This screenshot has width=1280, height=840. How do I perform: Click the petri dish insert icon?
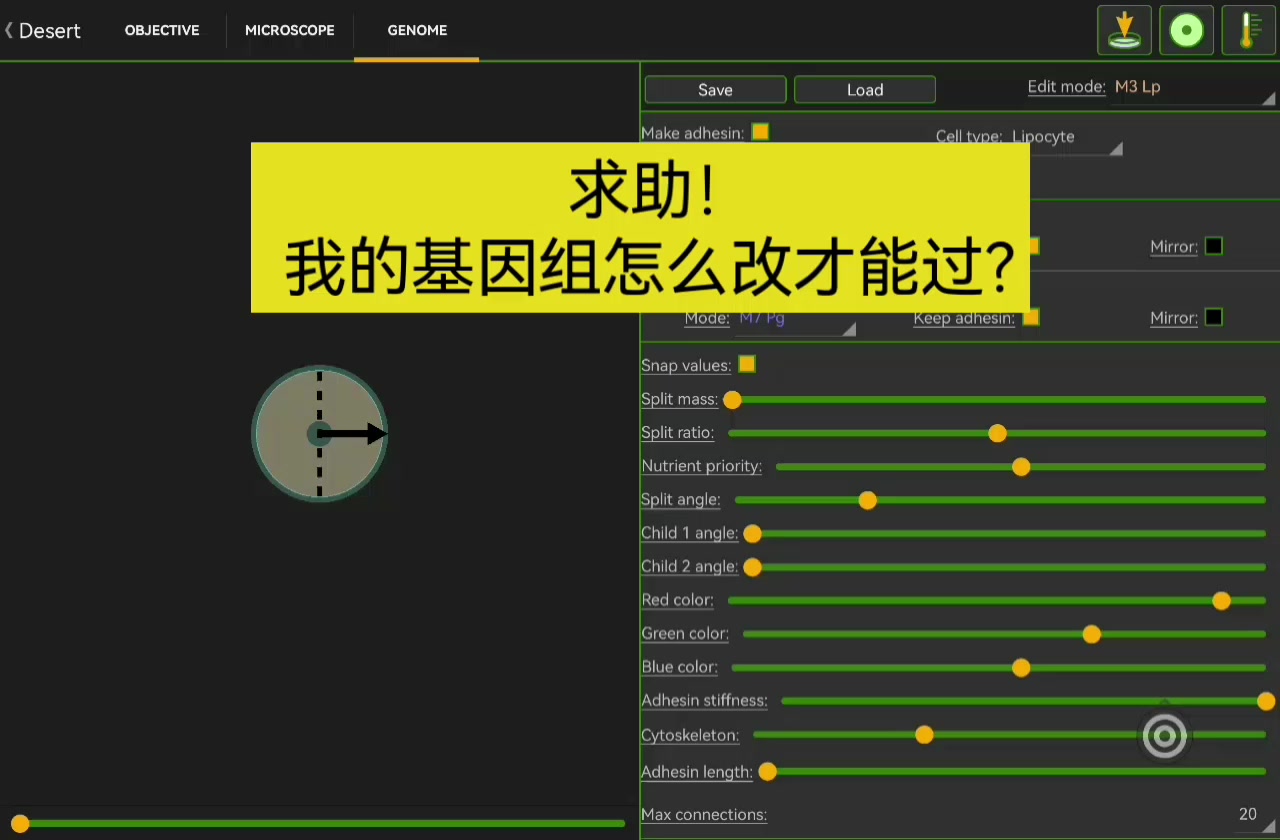(x=1124, y=30)
